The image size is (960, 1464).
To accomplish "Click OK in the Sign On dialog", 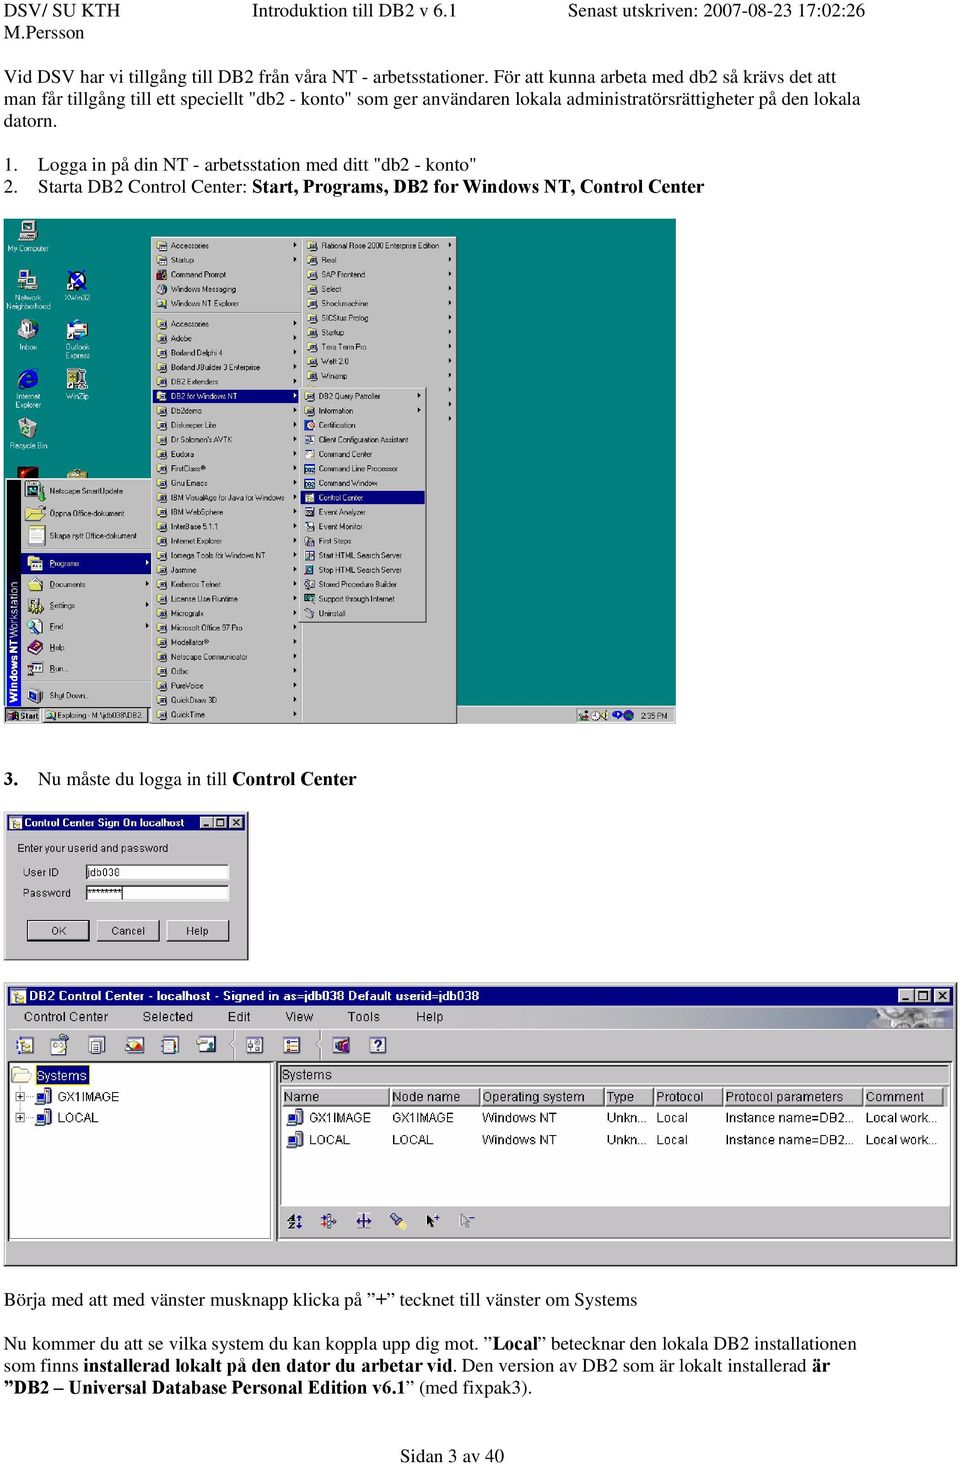I will click(x=59, y=930).
